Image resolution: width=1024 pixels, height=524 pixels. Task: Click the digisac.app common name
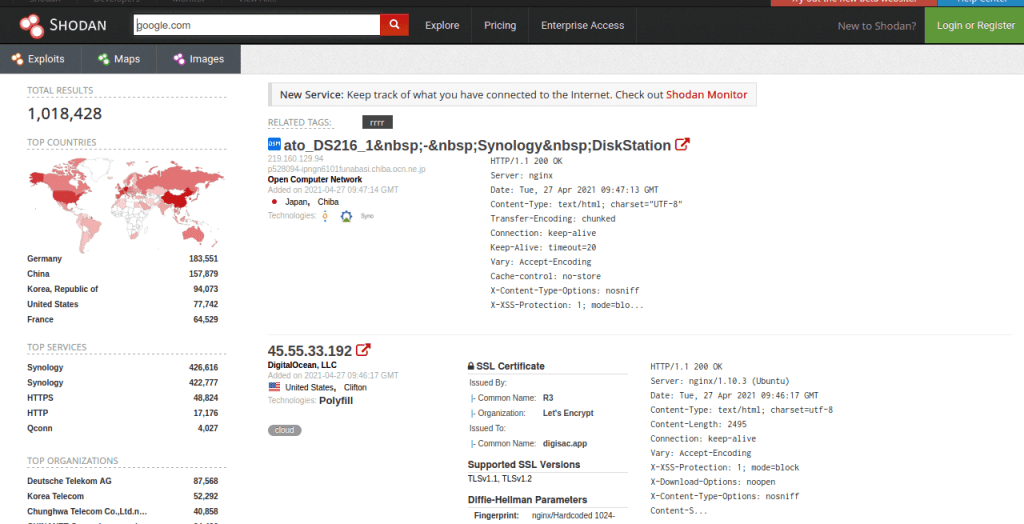(x=565, y=444)
